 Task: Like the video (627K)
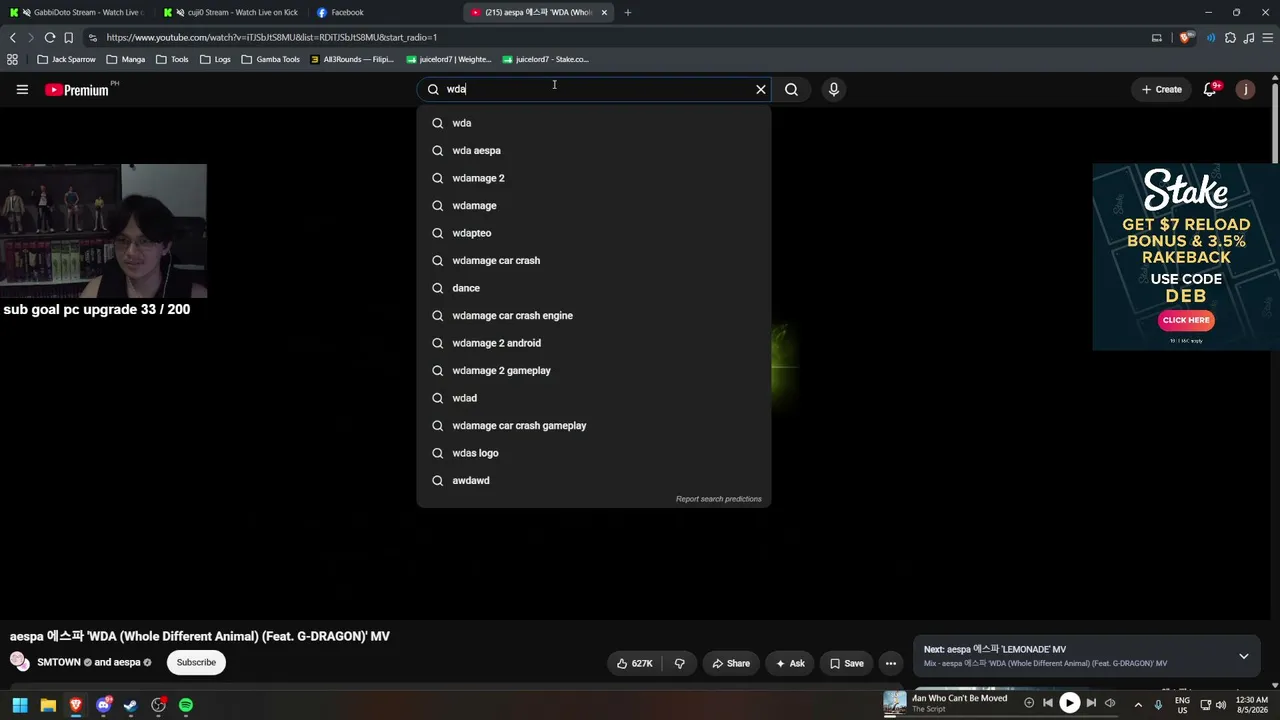[635, 663]
